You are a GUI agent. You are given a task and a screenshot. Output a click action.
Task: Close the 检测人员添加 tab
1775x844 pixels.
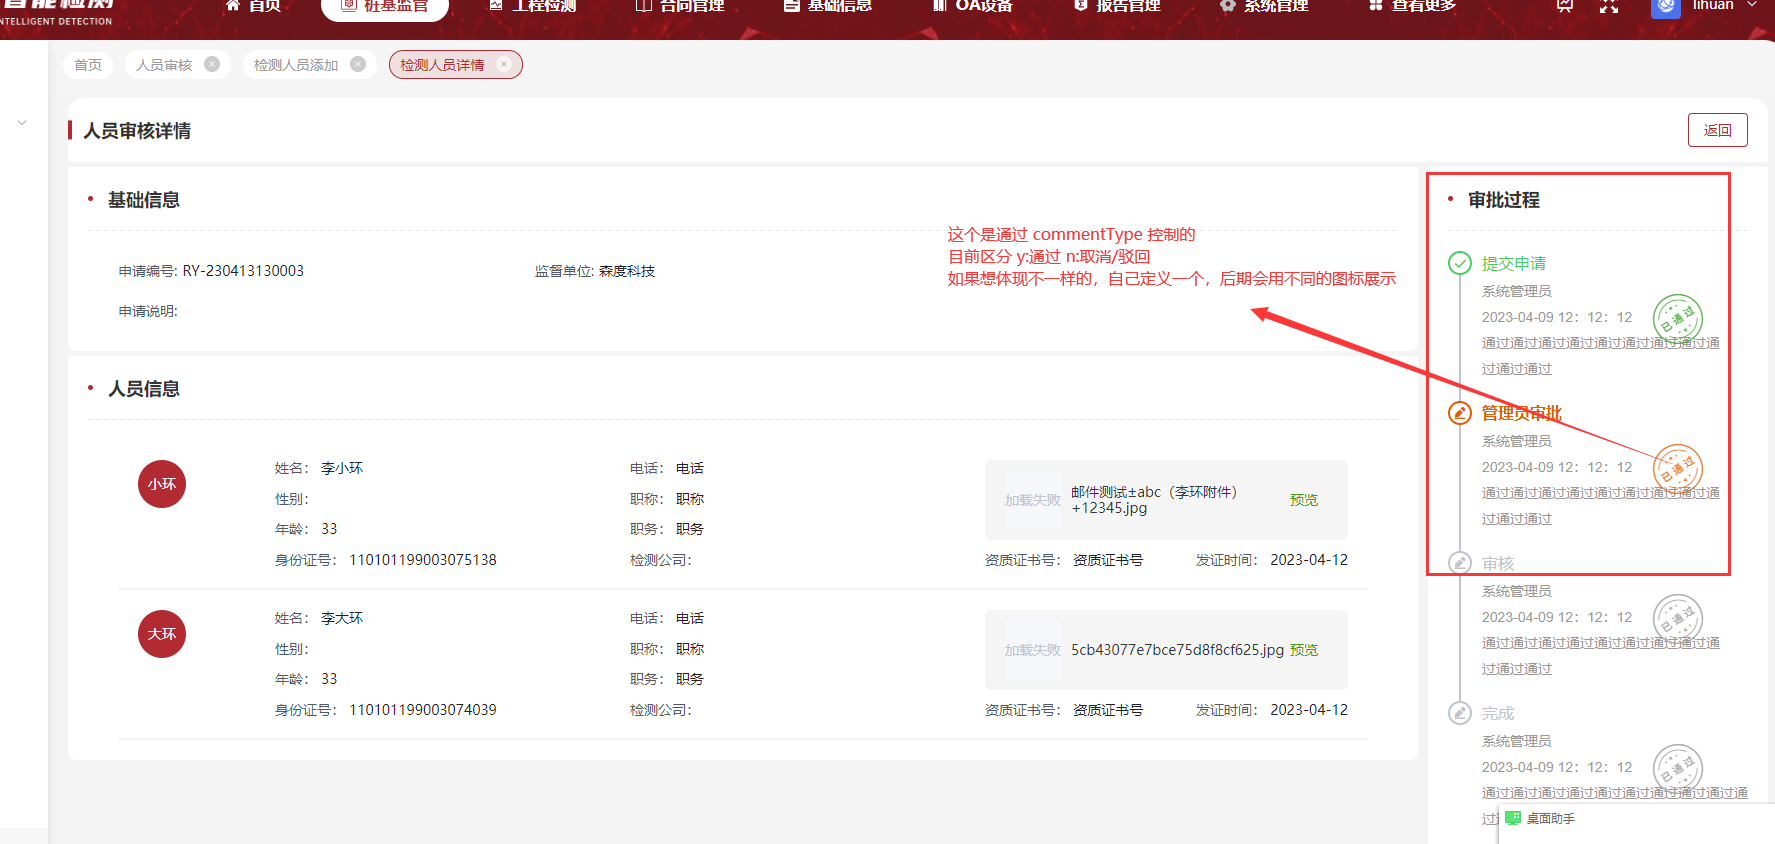pyautogui.click(x=358, y=64)
